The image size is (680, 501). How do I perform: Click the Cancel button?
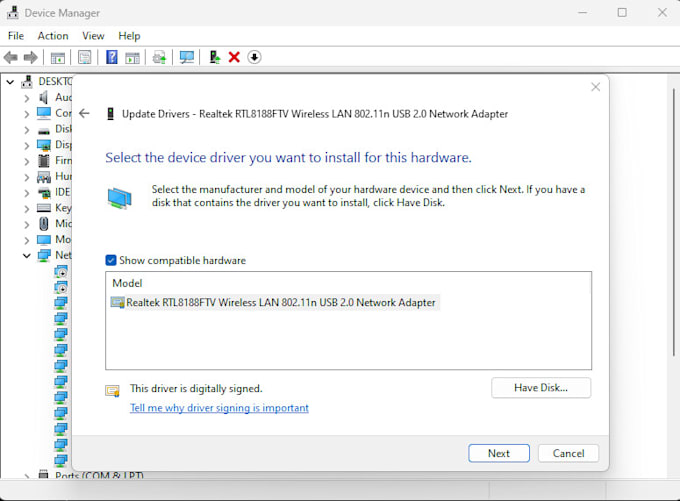[568, 453]
